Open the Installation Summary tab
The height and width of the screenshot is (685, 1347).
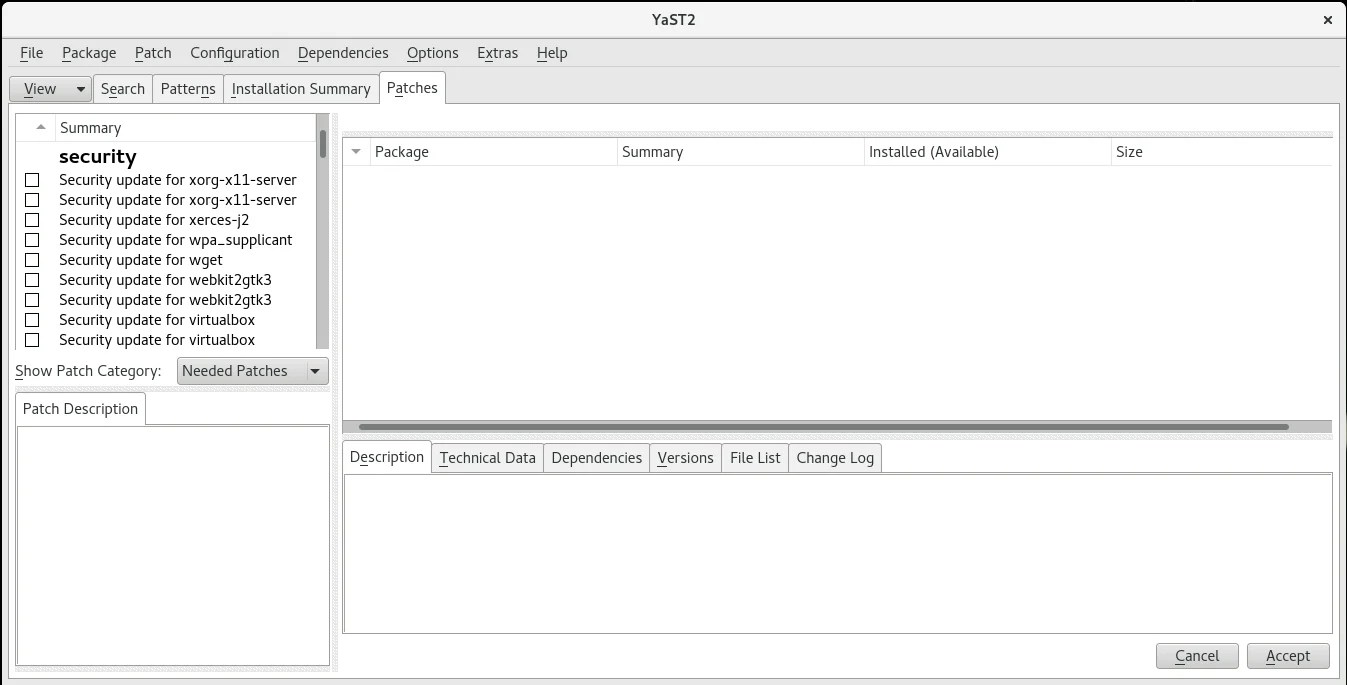pyautogui.click(x=300, y=89)
